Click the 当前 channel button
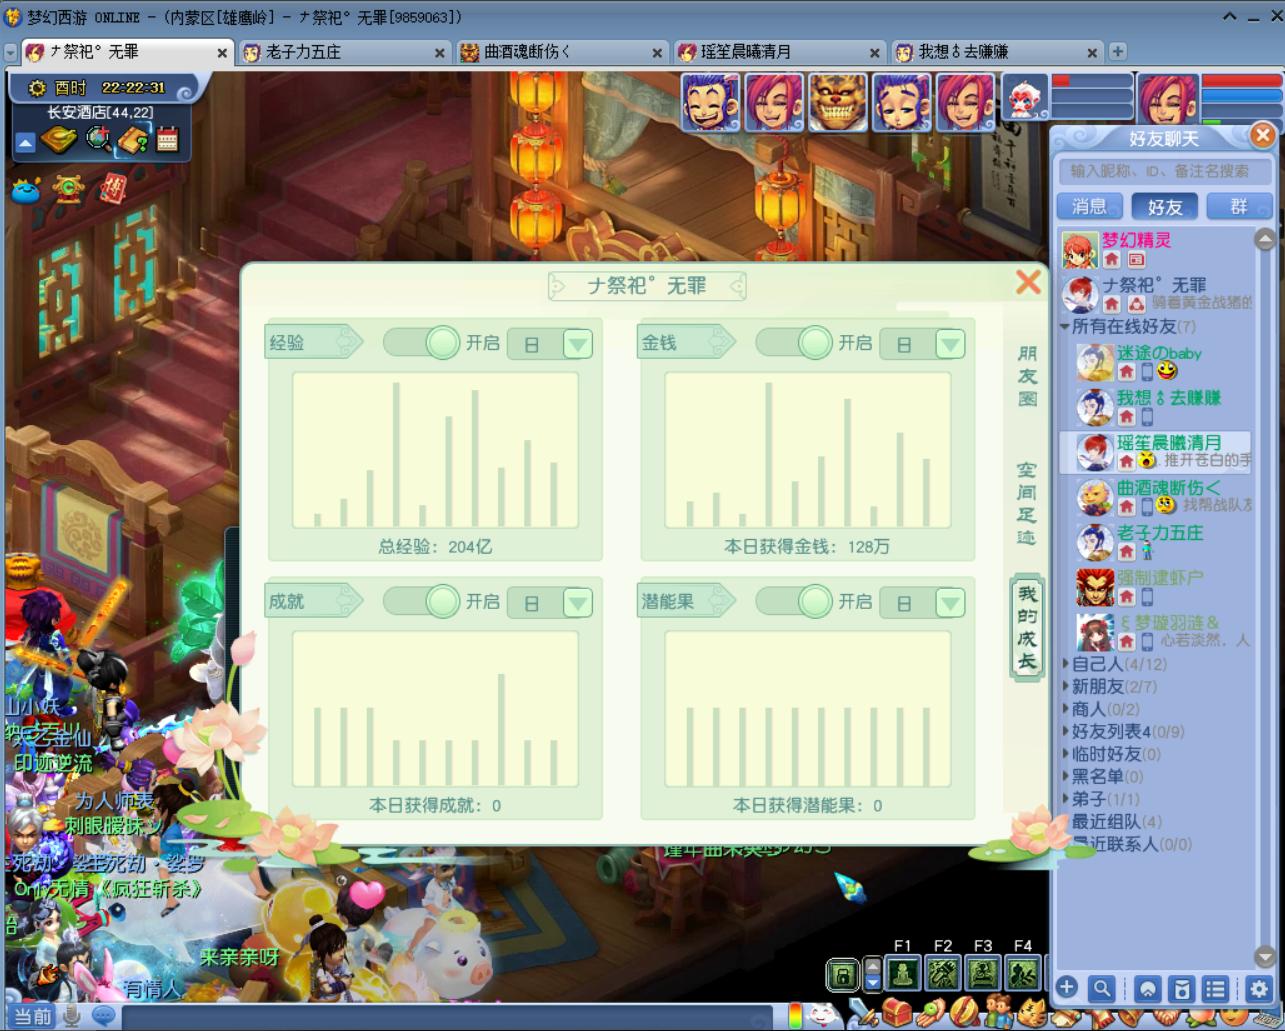 pyautogui.click(x=32, y=1016)
